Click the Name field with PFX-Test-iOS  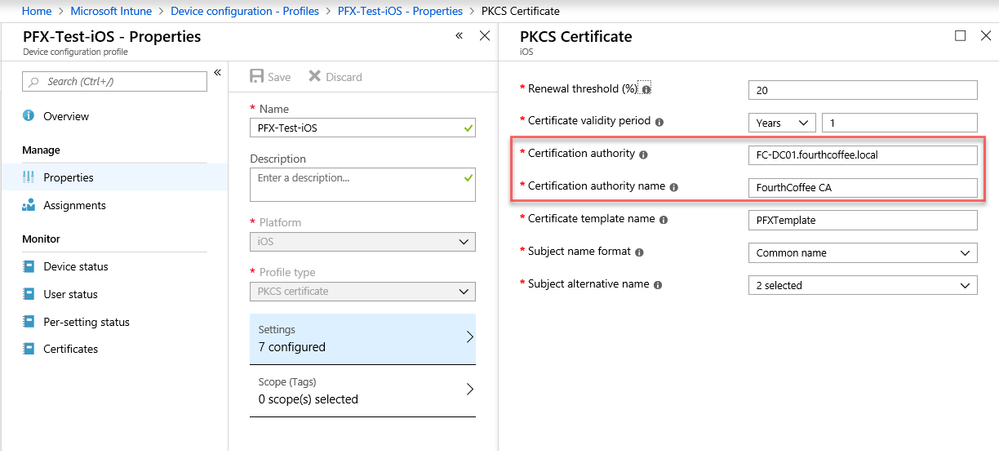pos(363,128)
